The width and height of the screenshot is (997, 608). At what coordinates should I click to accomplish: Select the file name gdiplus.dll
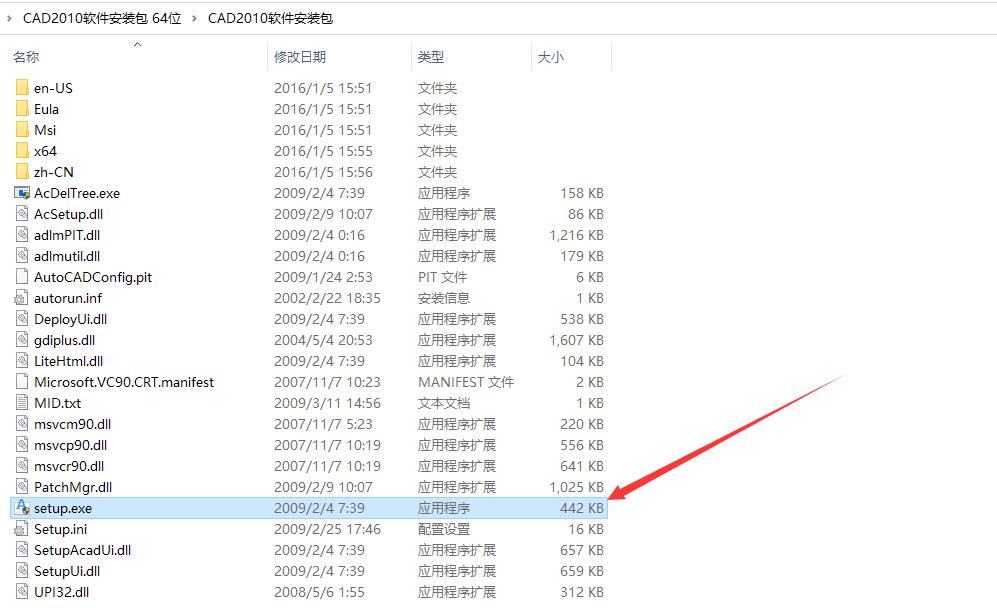(x=64, y=340)
